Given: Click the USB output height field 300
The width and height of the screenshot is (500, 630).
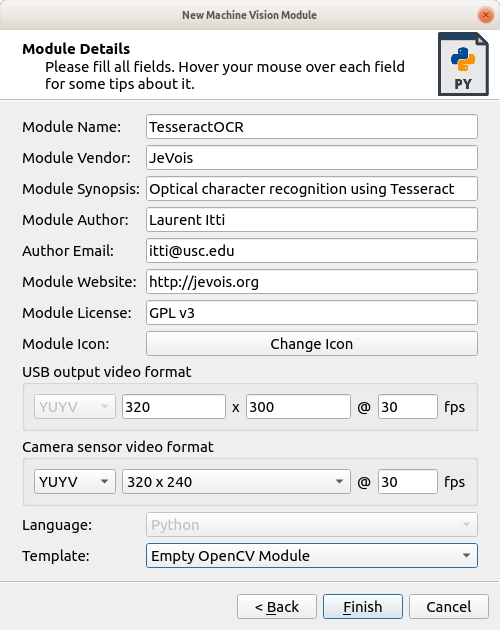Looking at the screenshot, I should [x=298, y=407].
